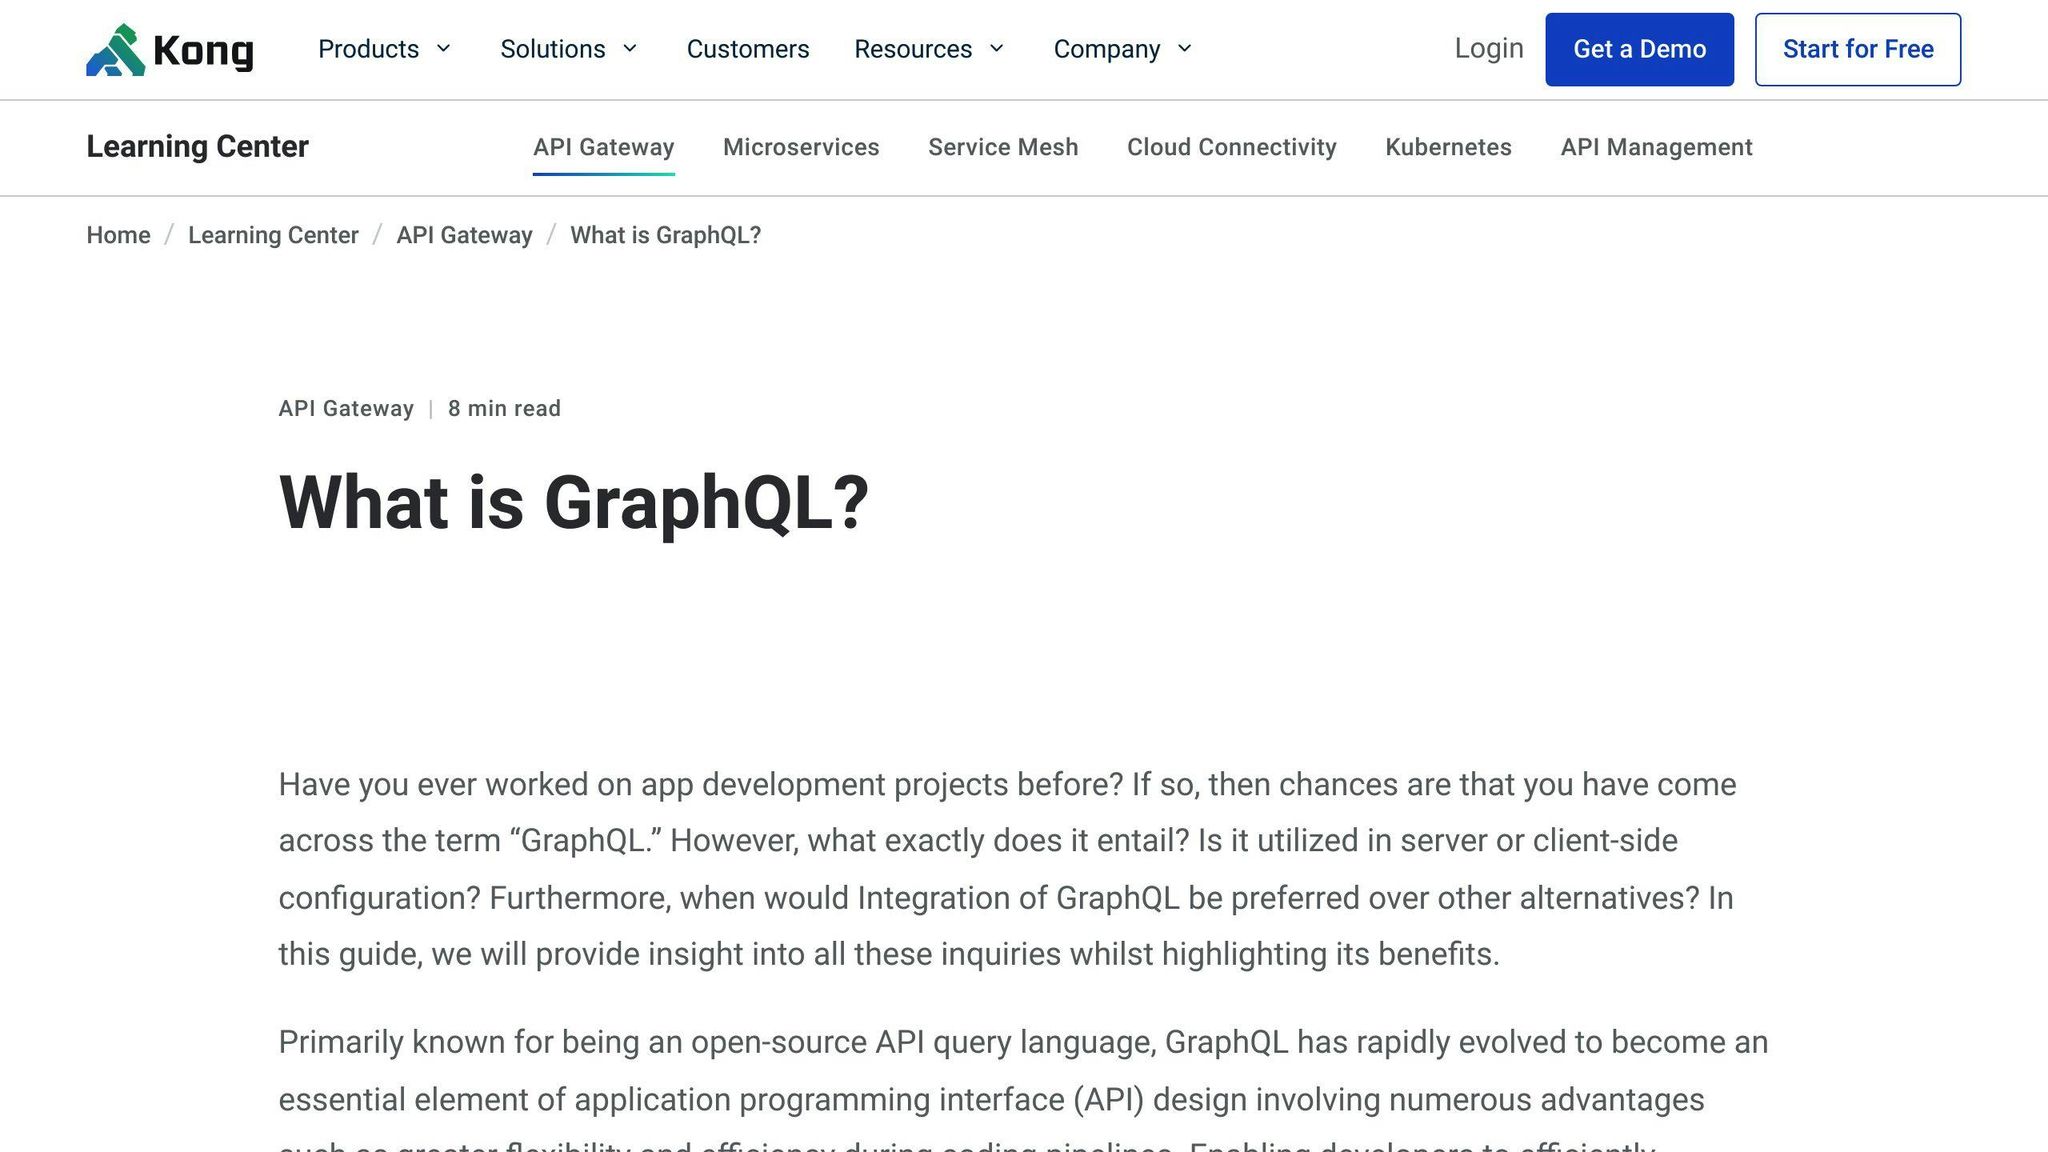Switch to the Kubernetes tab
2048x1152 pixels.
(1448, 147)
